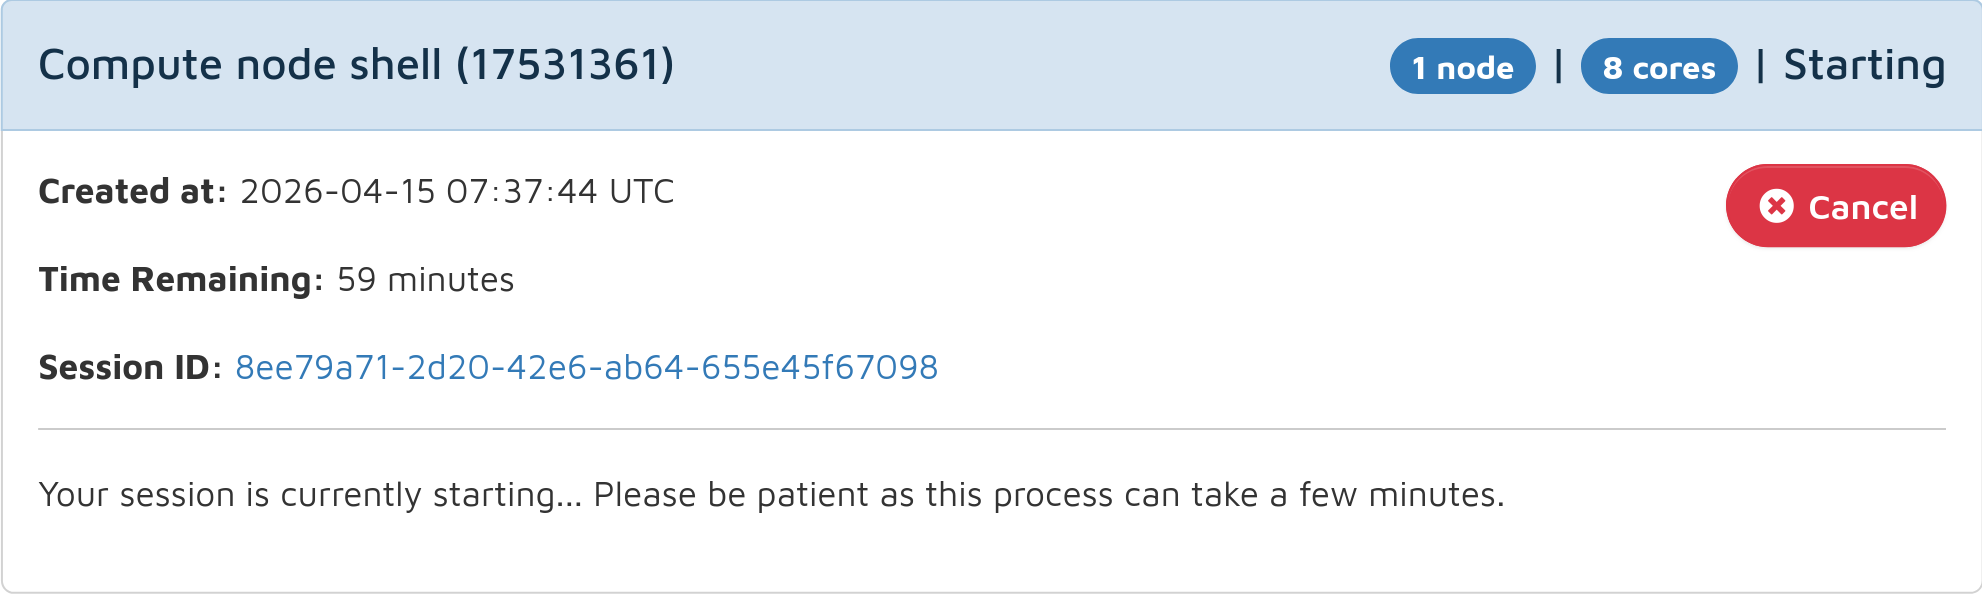Click the separator between node and cores badges
1982x594 pixels.
pyautogui.click(x=1558, y=67)
